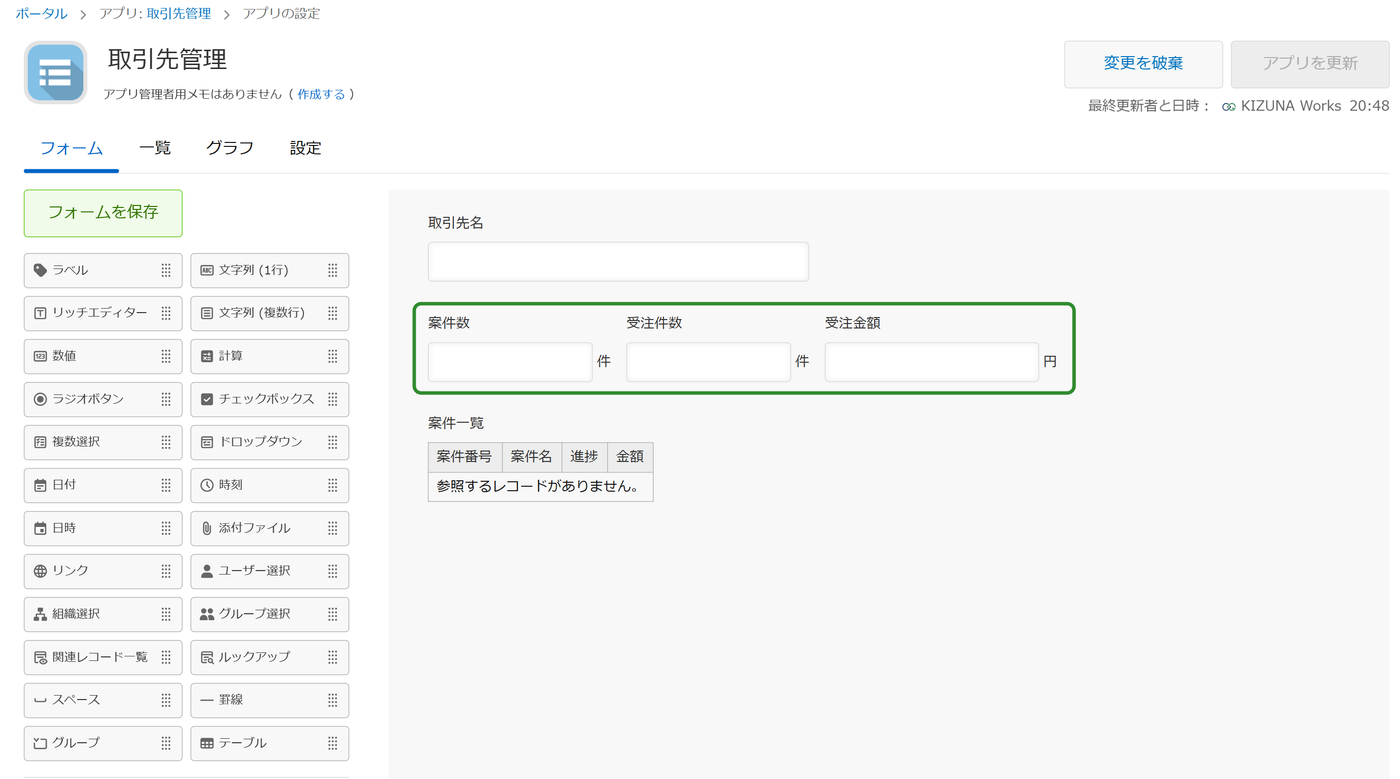Click the リンク globe icon
This screenshot has height=779, width=1400.
[40, 571]
